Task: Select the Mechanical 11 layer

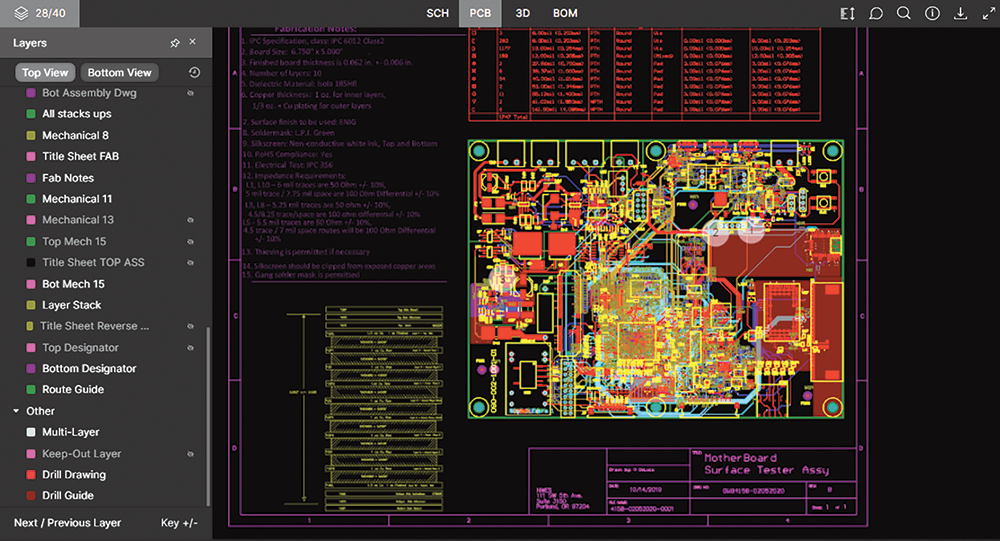Action: [77, 199]
